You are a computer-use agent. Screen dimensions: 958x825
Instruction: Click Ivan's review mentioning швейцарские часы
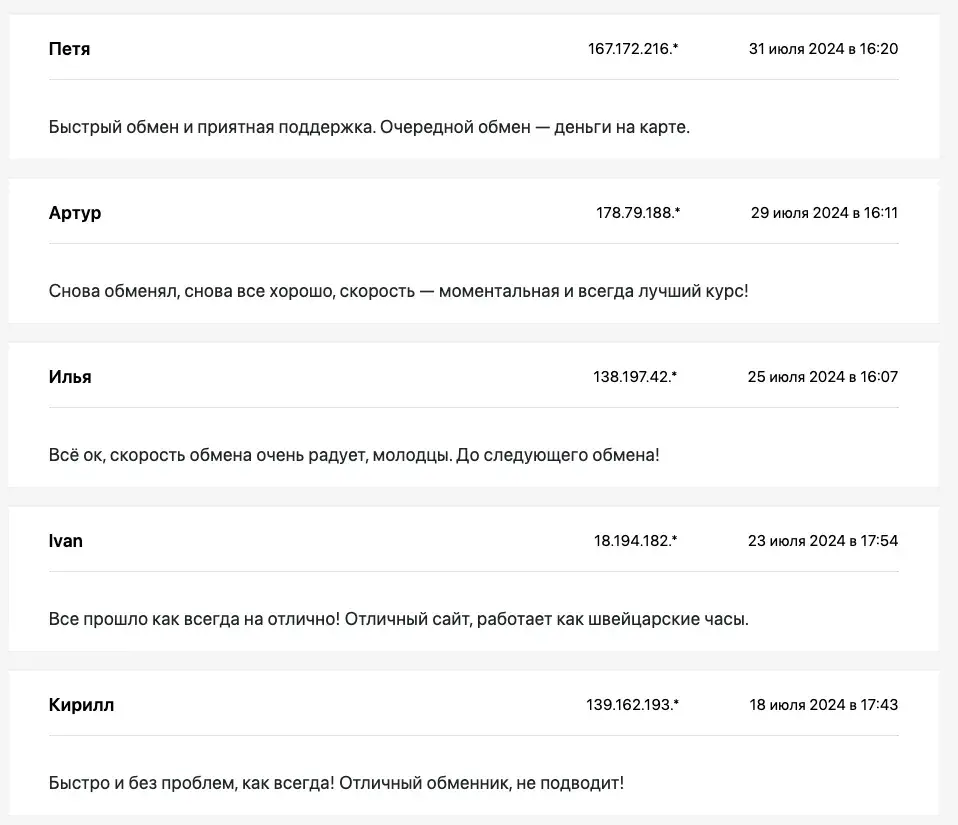(x=398, y=619)
